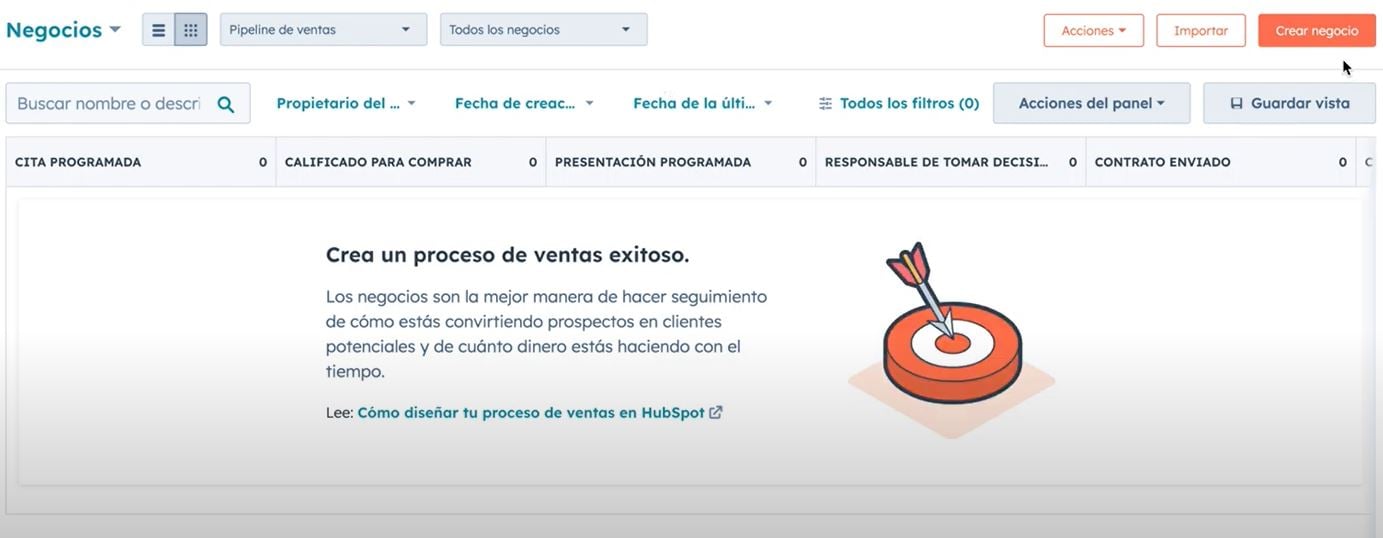The height and width of the screenshot is (538, 1383).
Task: Open the Pipeline de ventas dropdown
Action: coord(323,29)
